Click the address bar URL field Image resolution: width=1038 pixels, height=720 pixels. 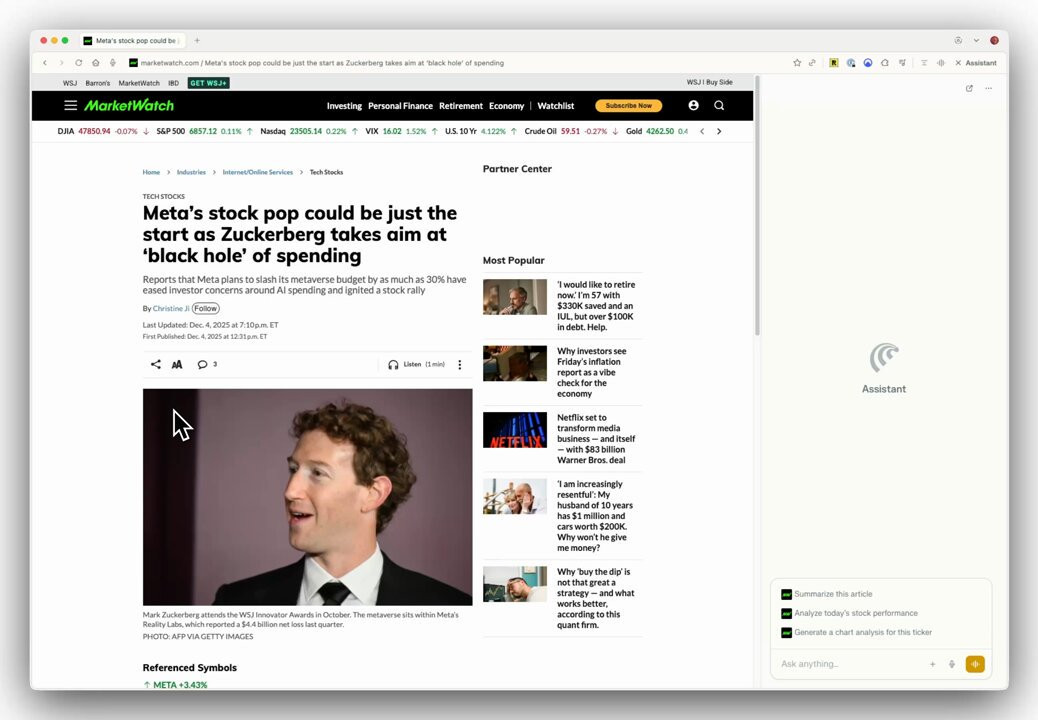point(457,63)
